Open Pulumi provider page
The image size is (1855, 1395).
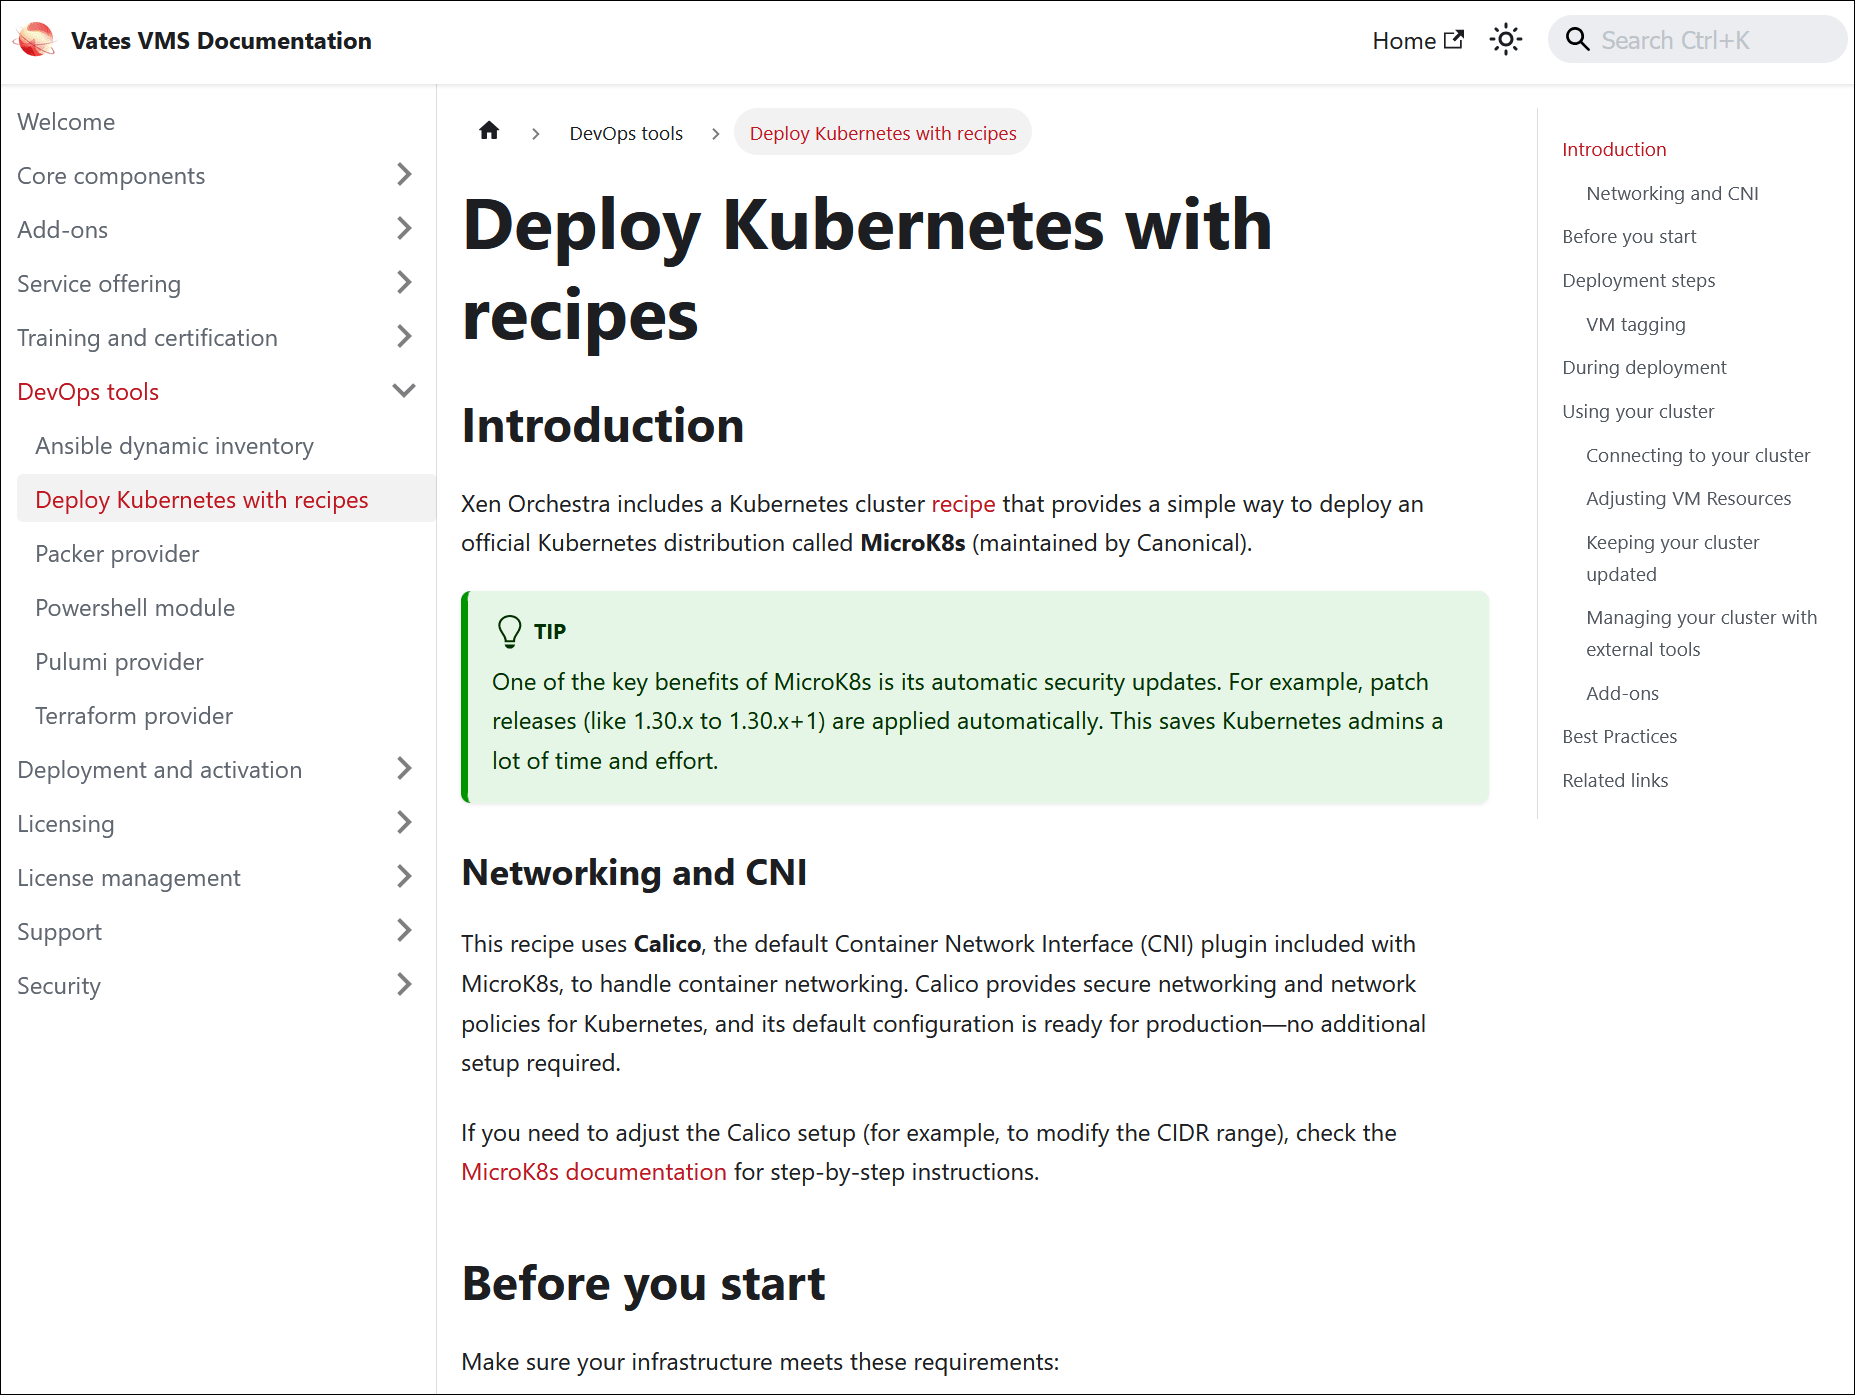click(119, 662)
